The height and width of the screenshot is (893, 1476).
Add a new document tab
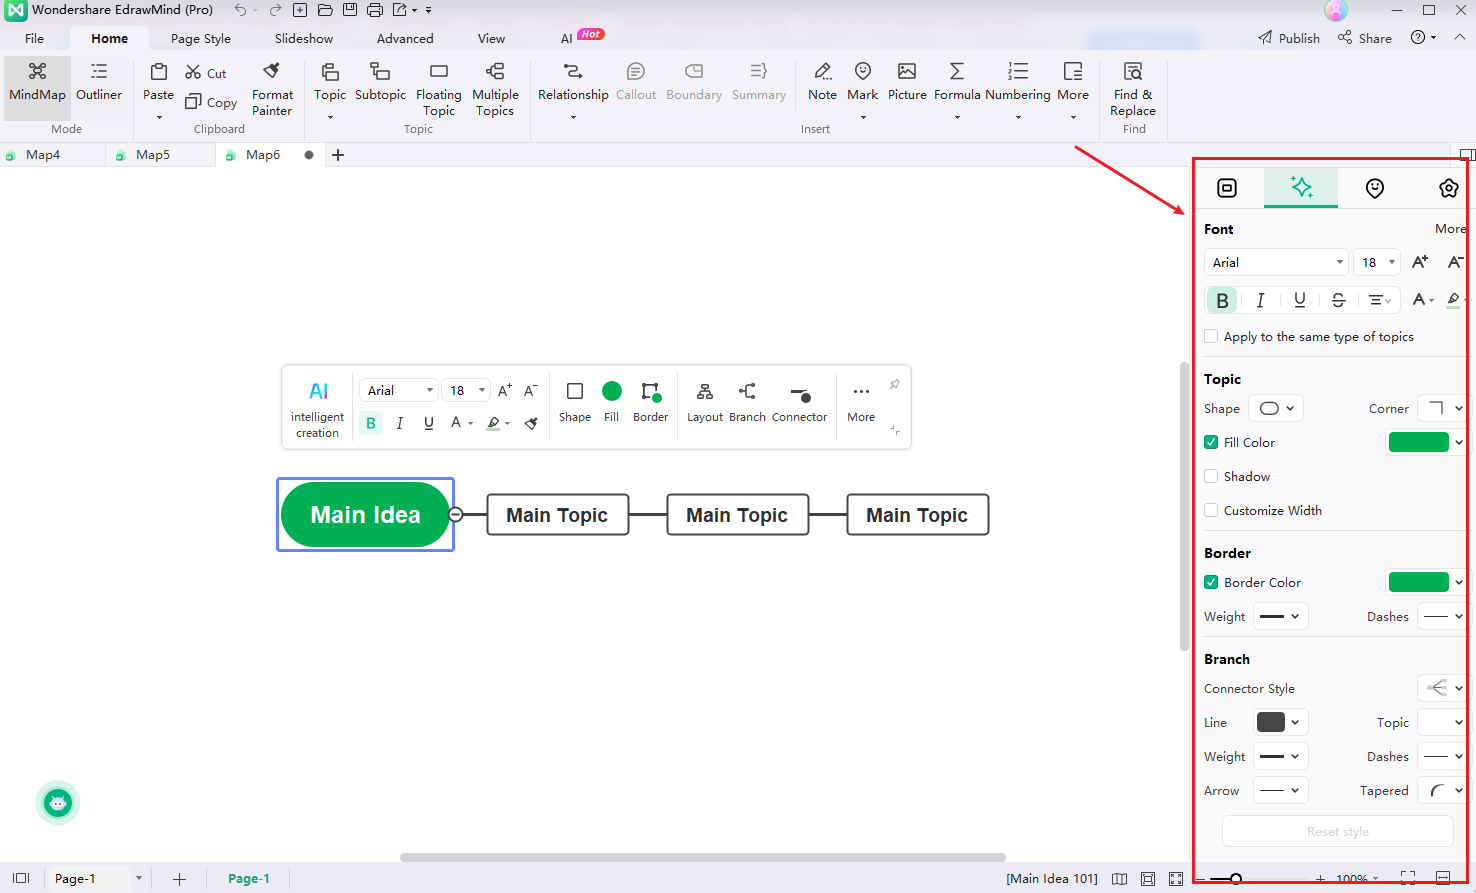point(338,155)
